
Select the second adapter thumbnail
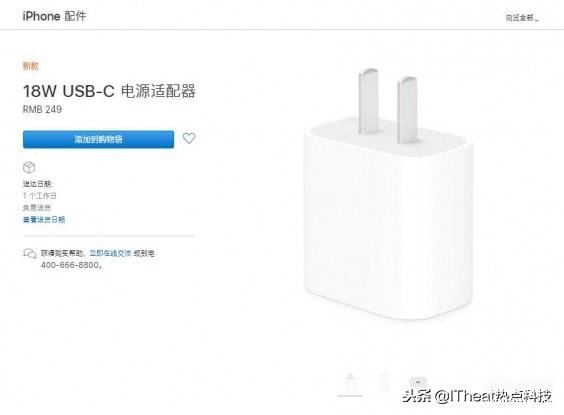384,383
